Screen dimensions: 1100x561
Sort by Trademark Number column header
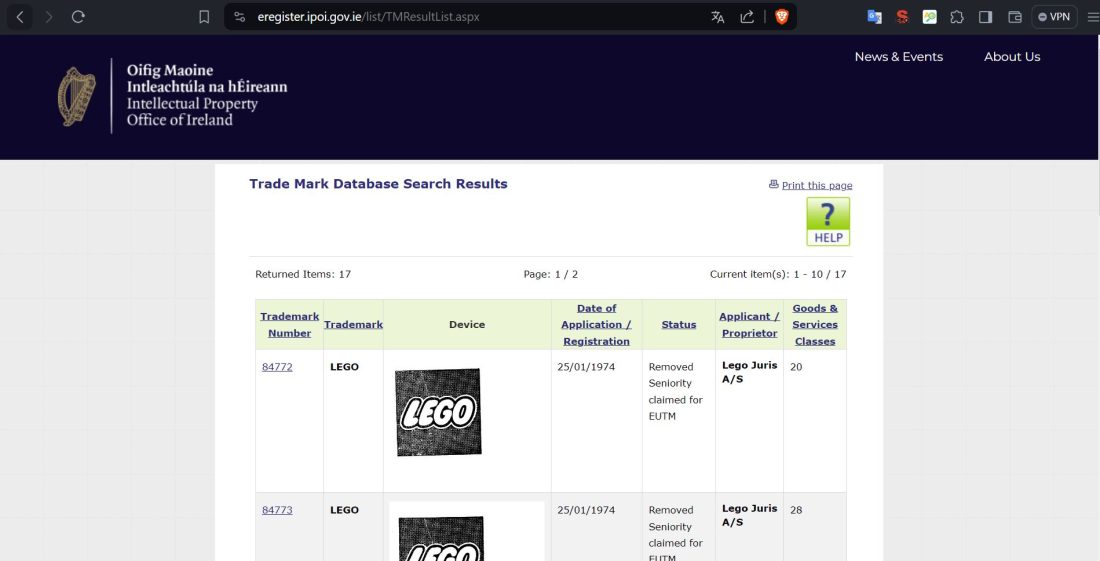(289, 325)
